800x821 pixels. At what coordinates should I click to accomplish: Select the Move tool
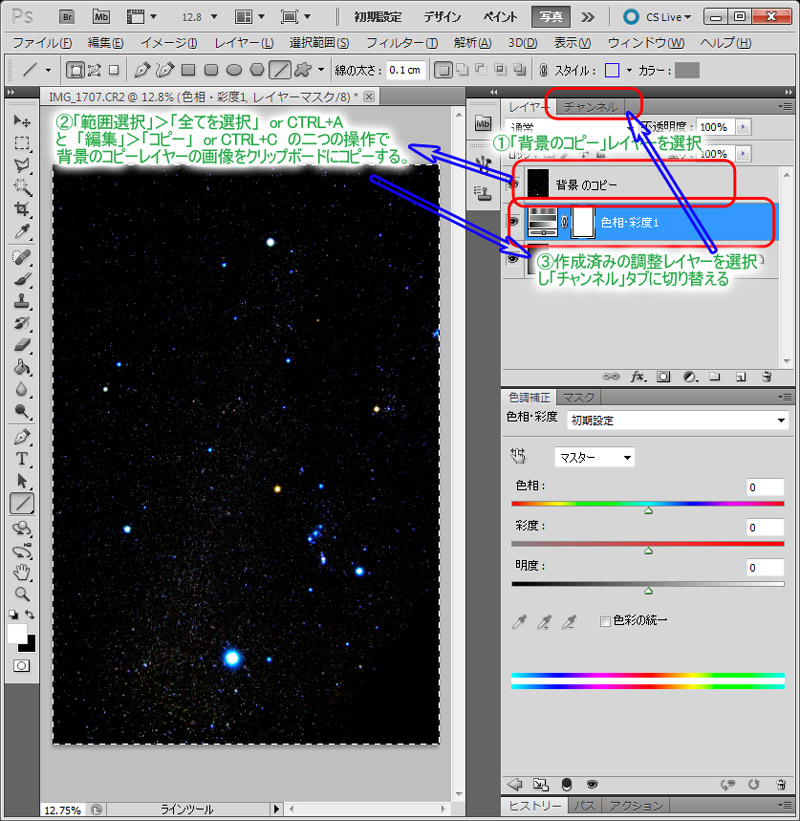21,121
